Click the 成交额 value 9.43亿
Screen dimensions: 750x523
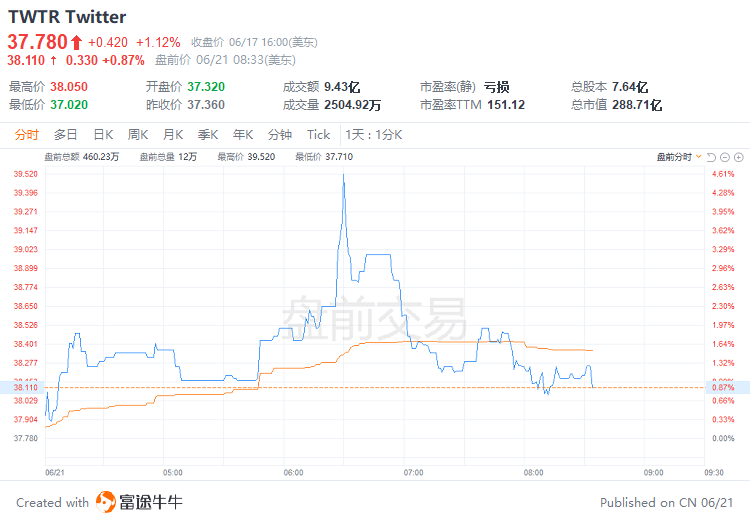342,87
